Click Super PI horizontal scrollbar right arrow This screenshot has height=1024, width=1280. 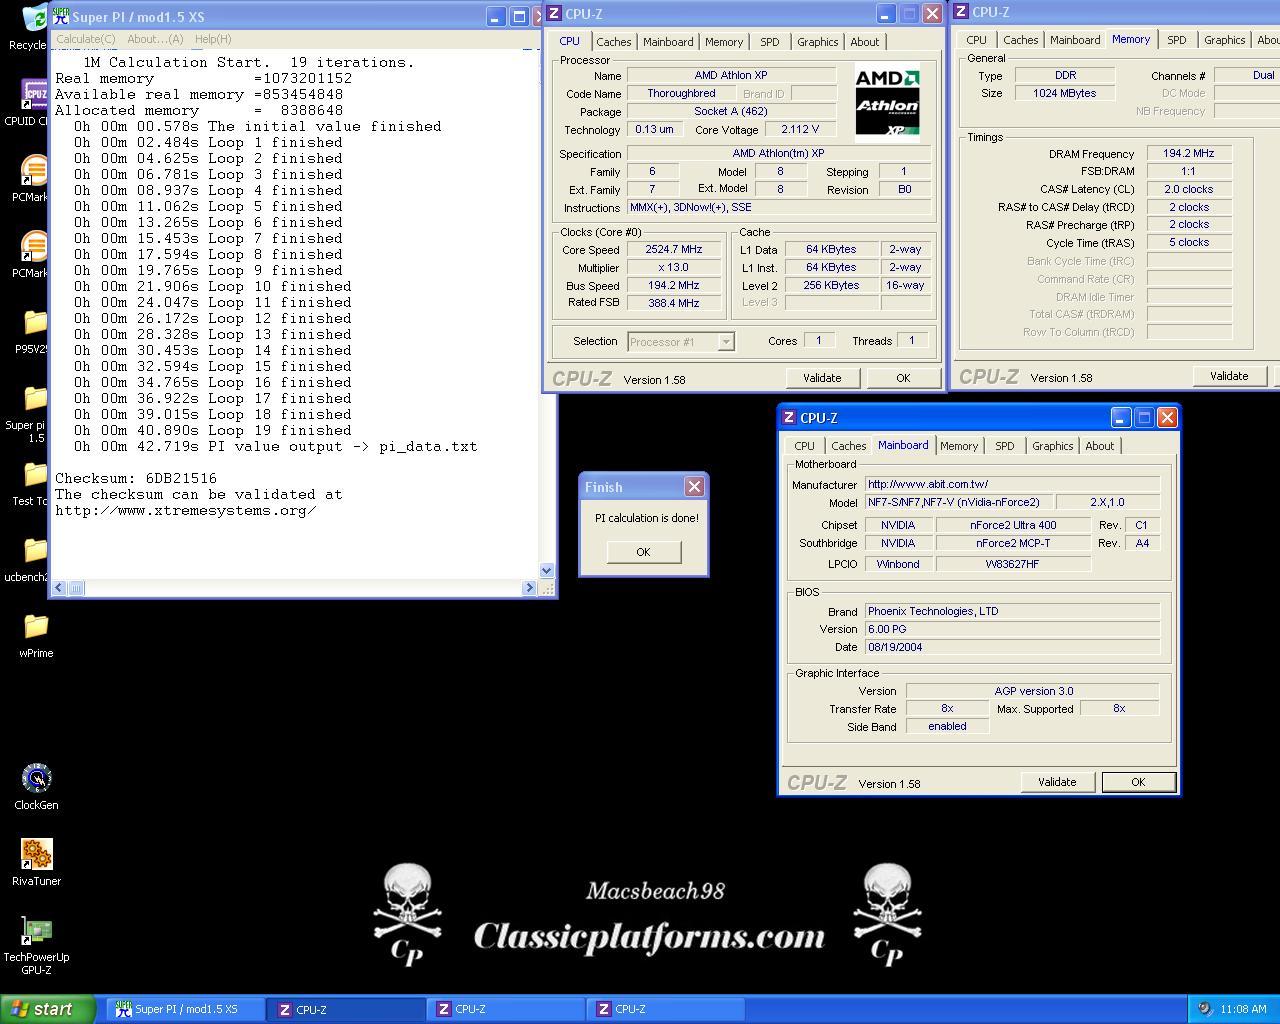(529, 588)
